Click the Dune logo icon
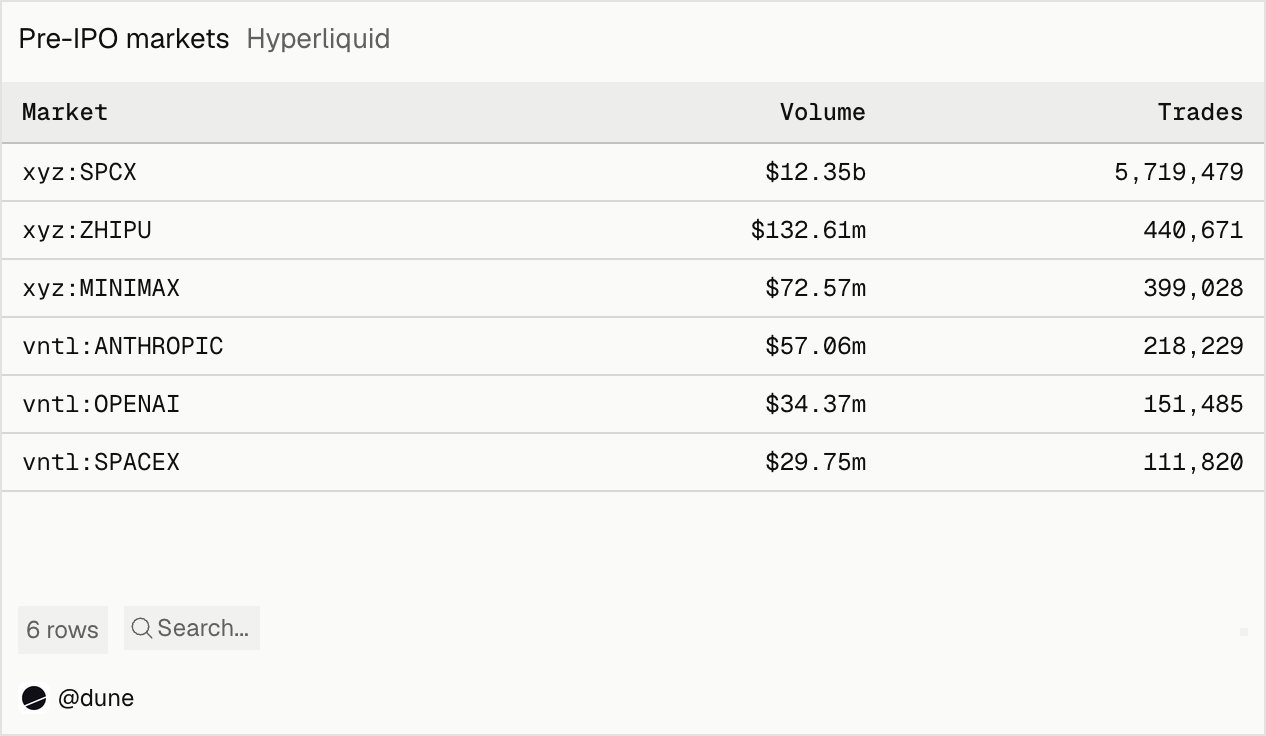Viewport: 1266px width, 736px height. [x=34, y=698]
